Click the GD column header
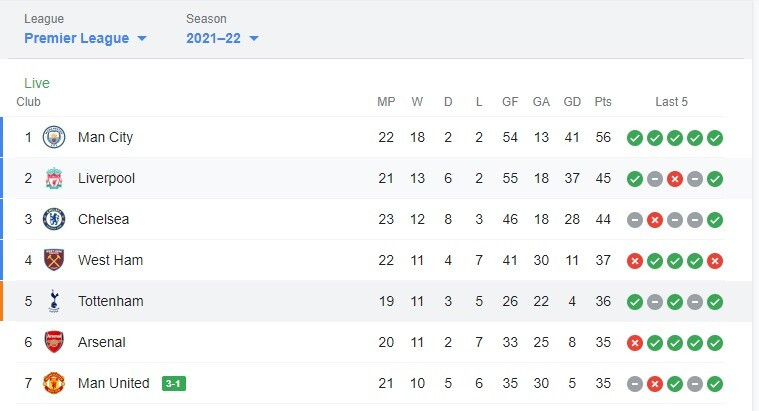 coord(572,102)
